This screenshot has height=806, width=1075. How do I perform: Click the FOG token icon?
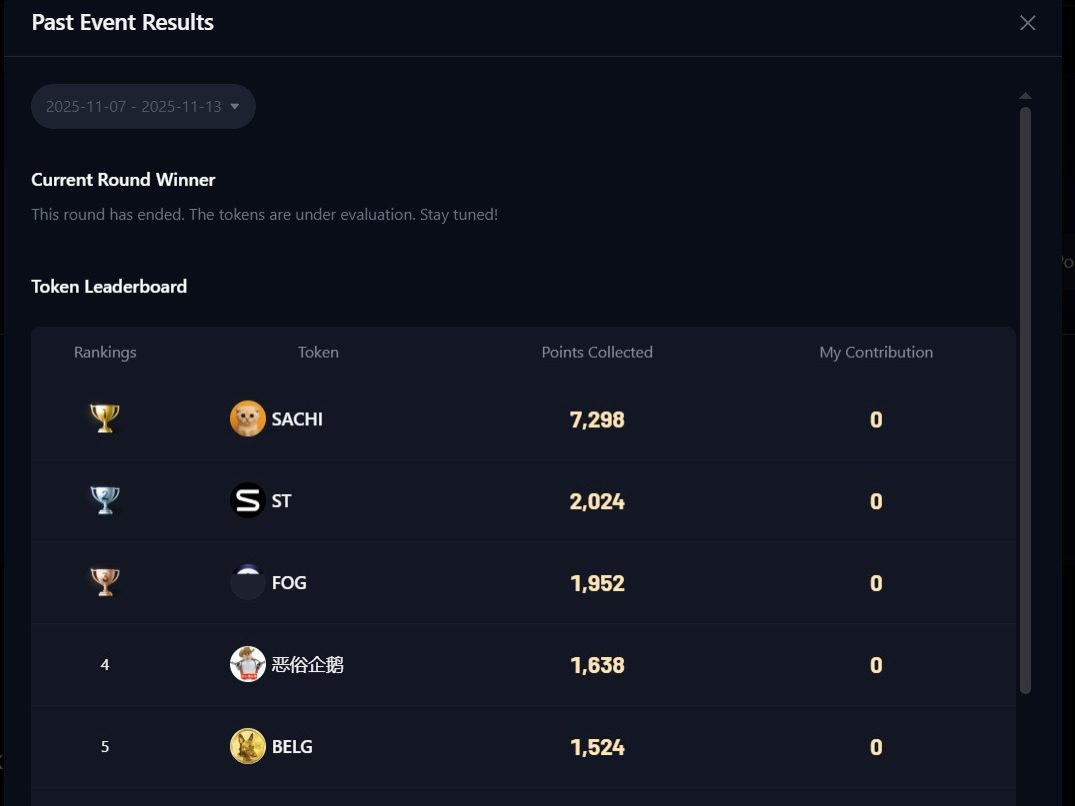click(x=247, y=583)
